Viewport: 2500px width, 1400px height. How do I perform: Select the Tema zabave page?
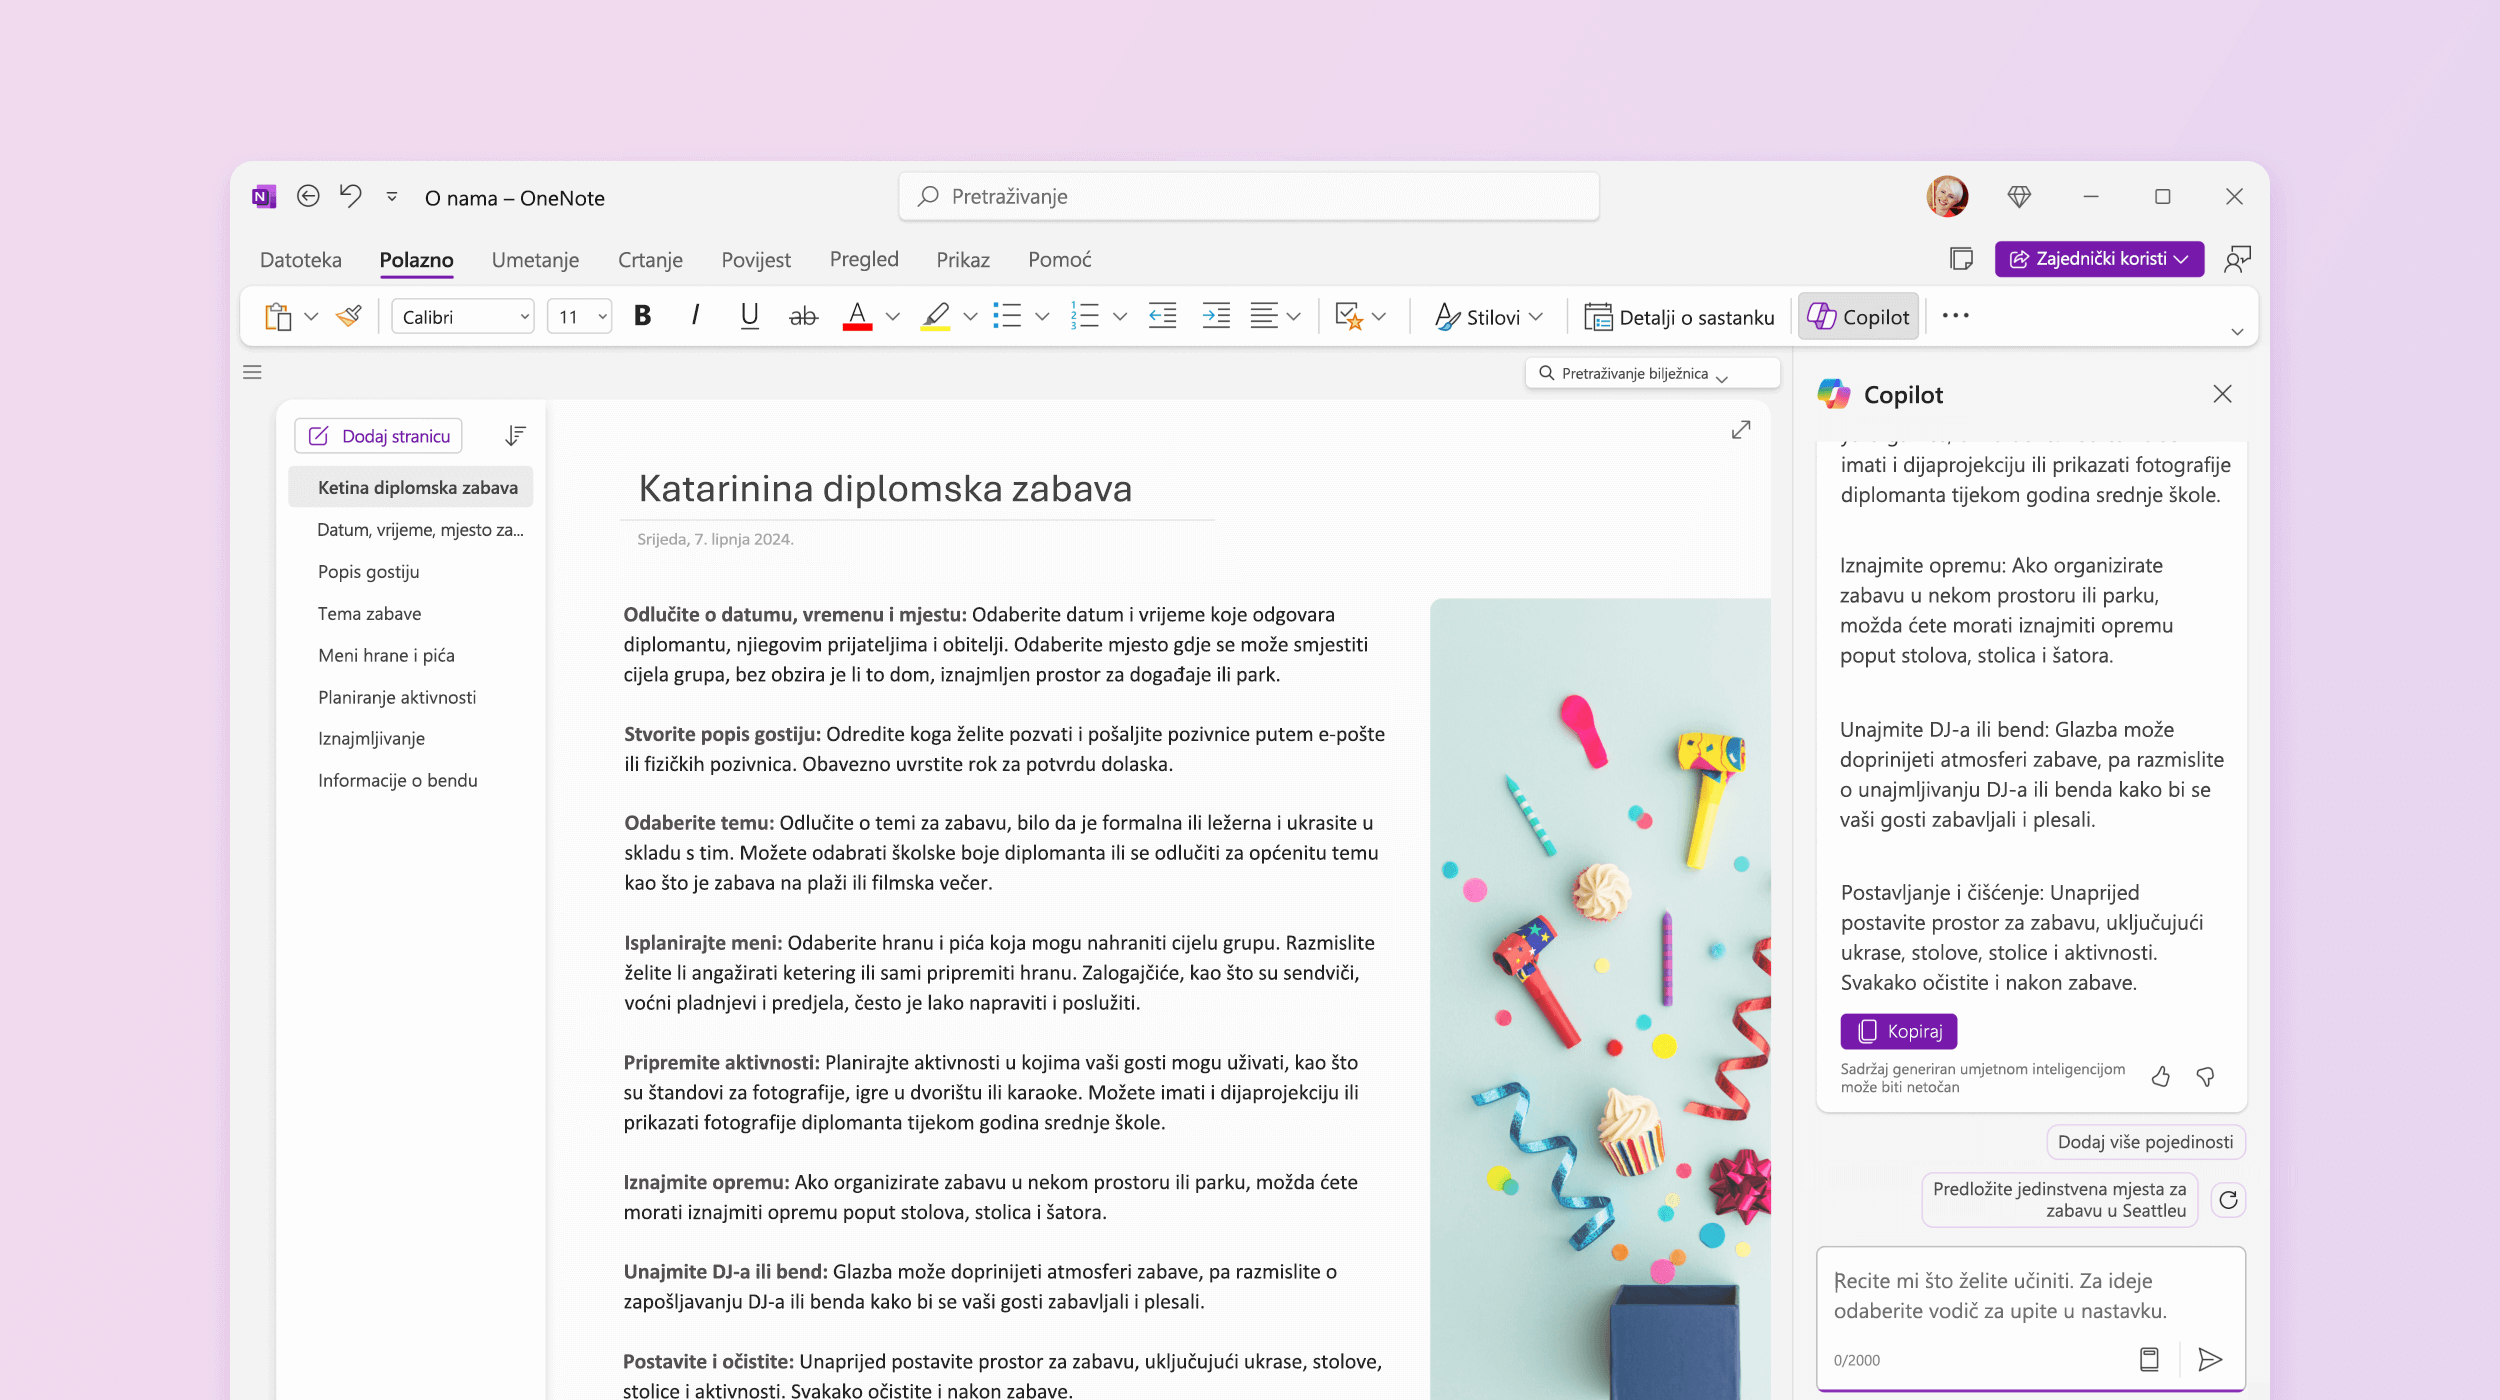pyautogui.click(x=370, y=614)
